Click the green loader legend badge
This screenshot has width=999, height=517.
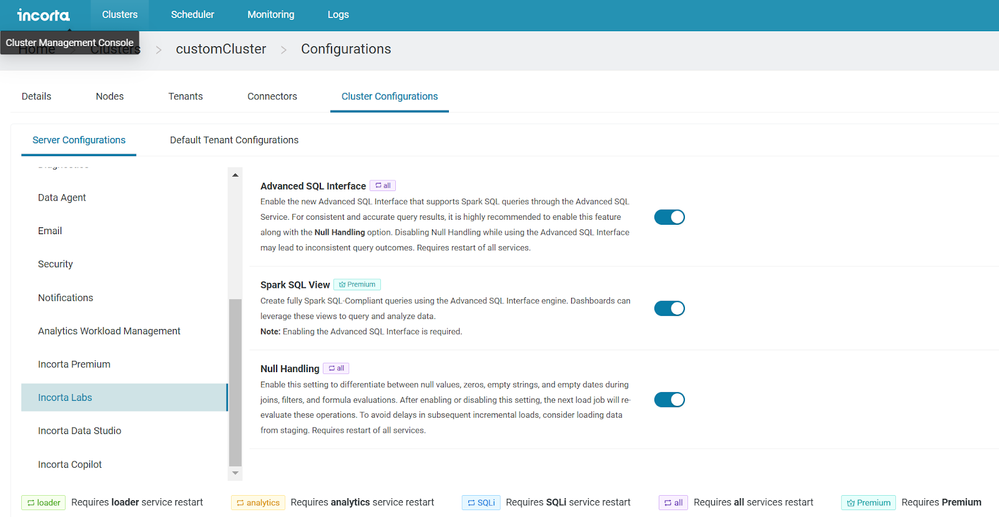click(x=43, y=503)
